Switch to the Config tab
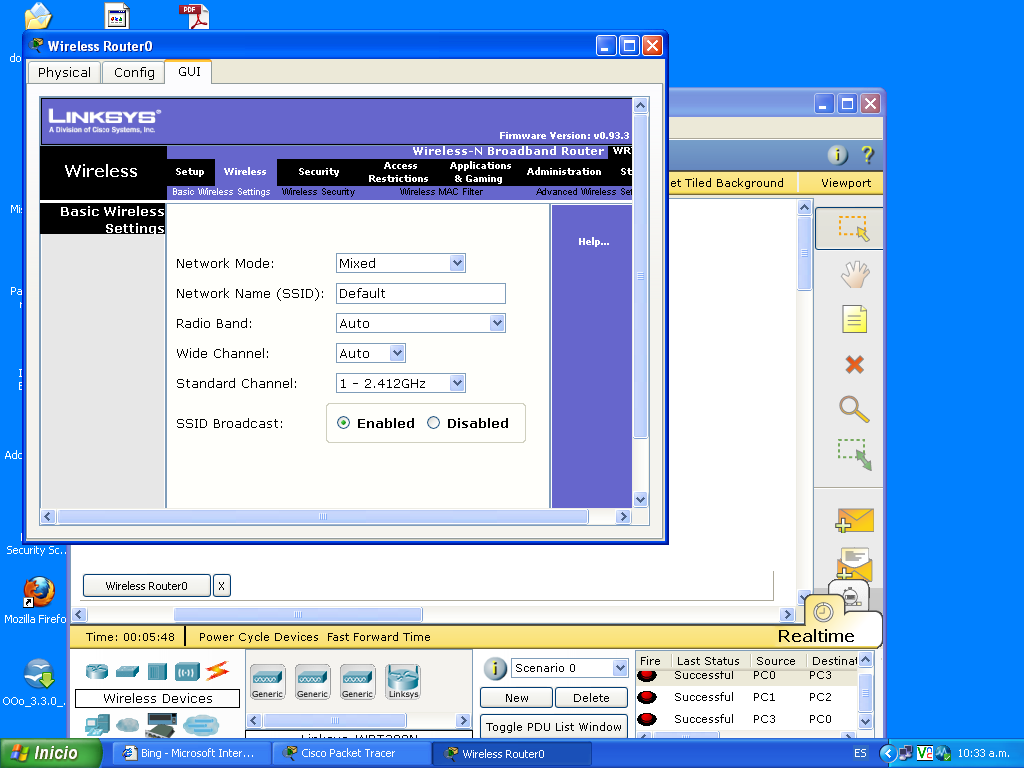 pyautogui.click(x=134, y=72)
